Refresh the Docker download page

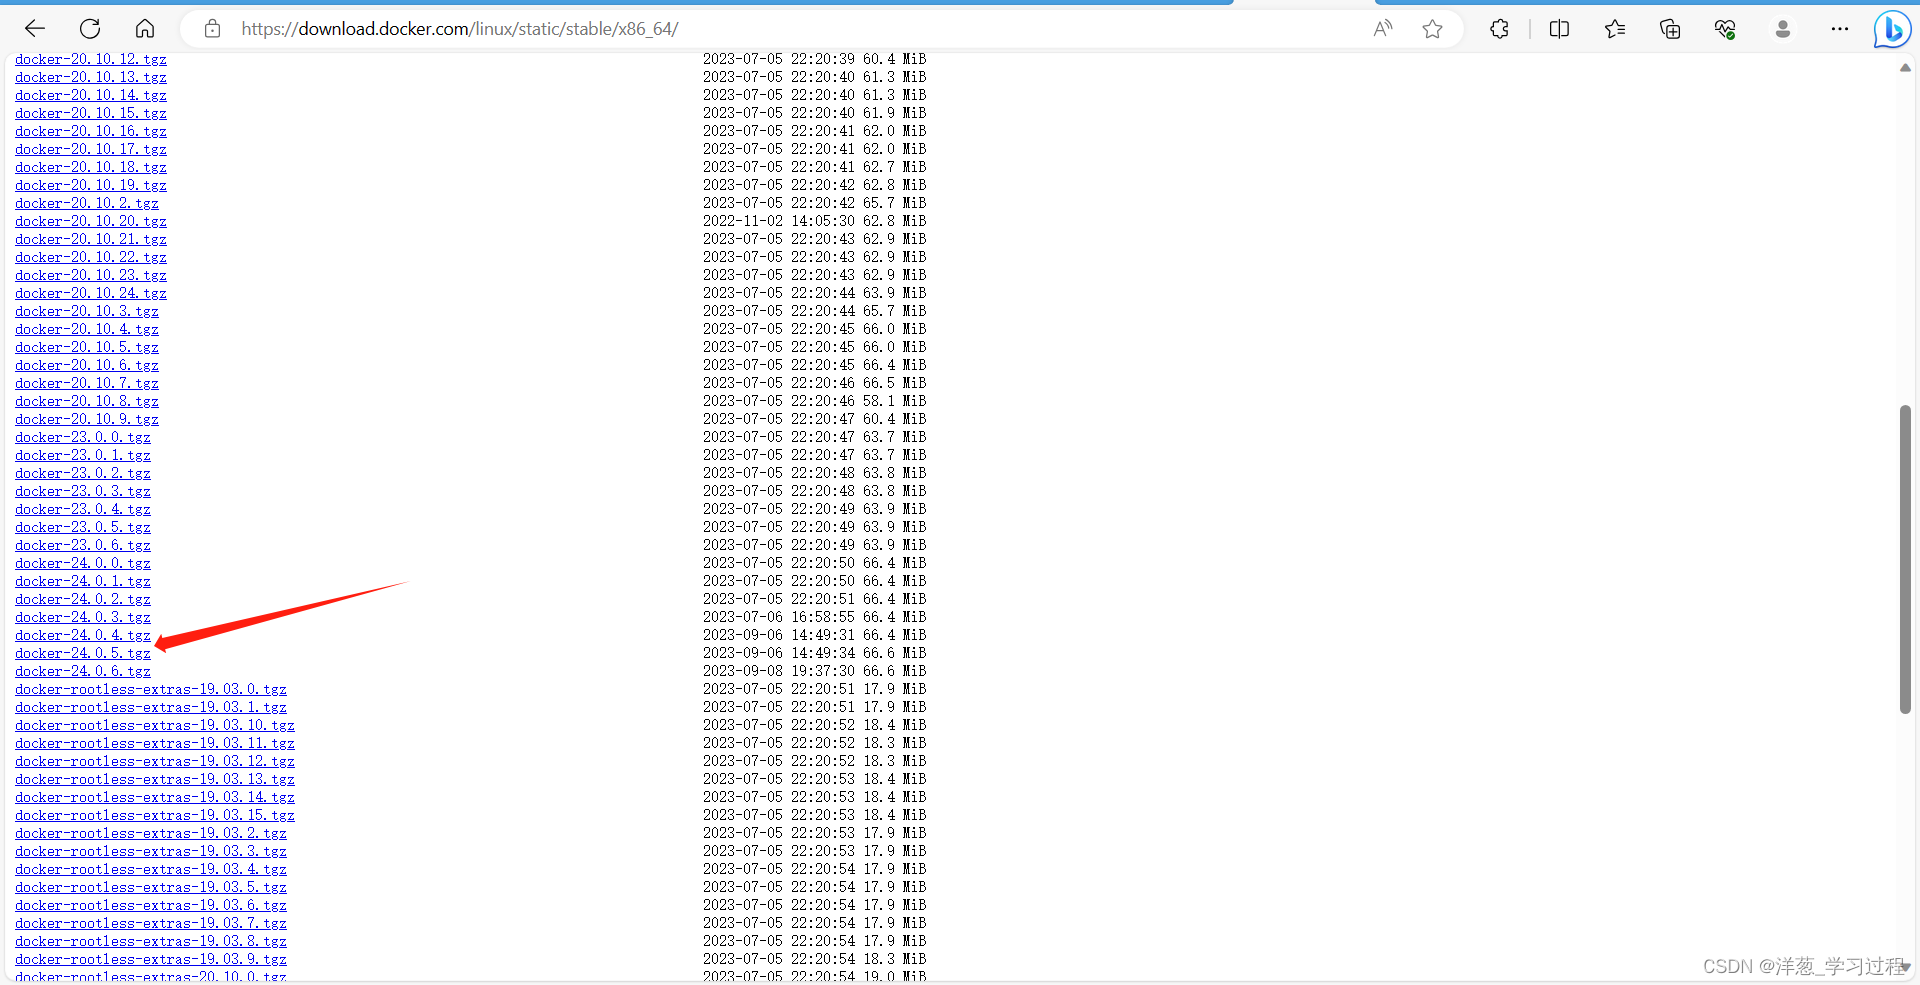click(90, 29)
